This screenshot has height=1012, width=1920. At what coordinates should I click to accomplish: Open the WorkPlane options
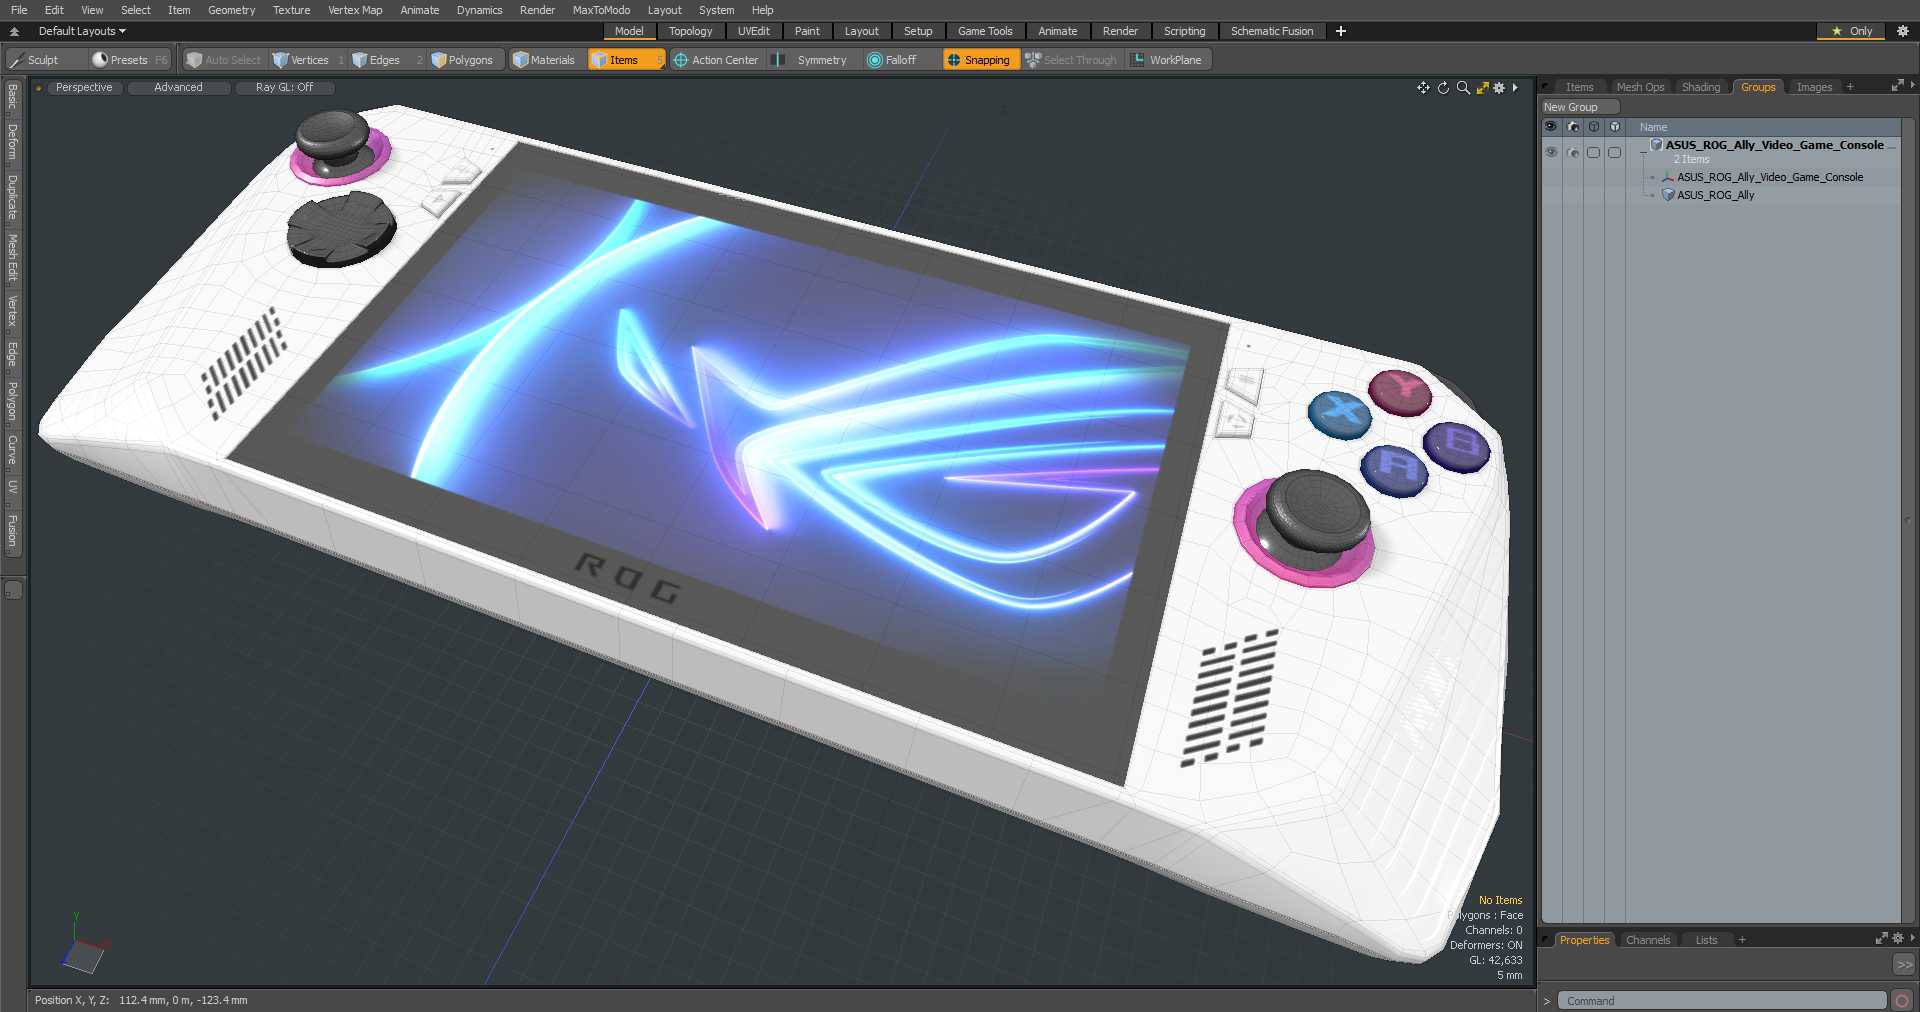pos(1166,60)
